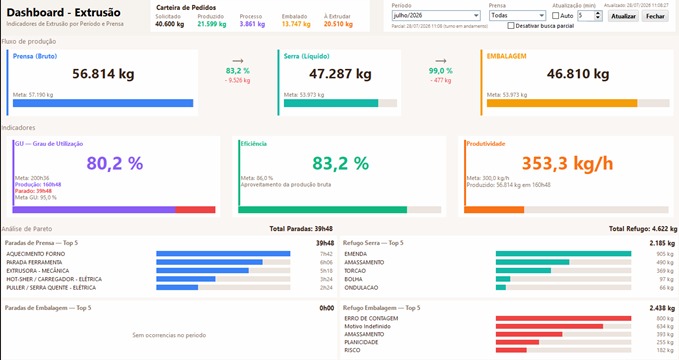The width and height of the screenshot is (679, 360).
Task: Click the 353,3 kg/h productivity value
Action: pos(567,163)
